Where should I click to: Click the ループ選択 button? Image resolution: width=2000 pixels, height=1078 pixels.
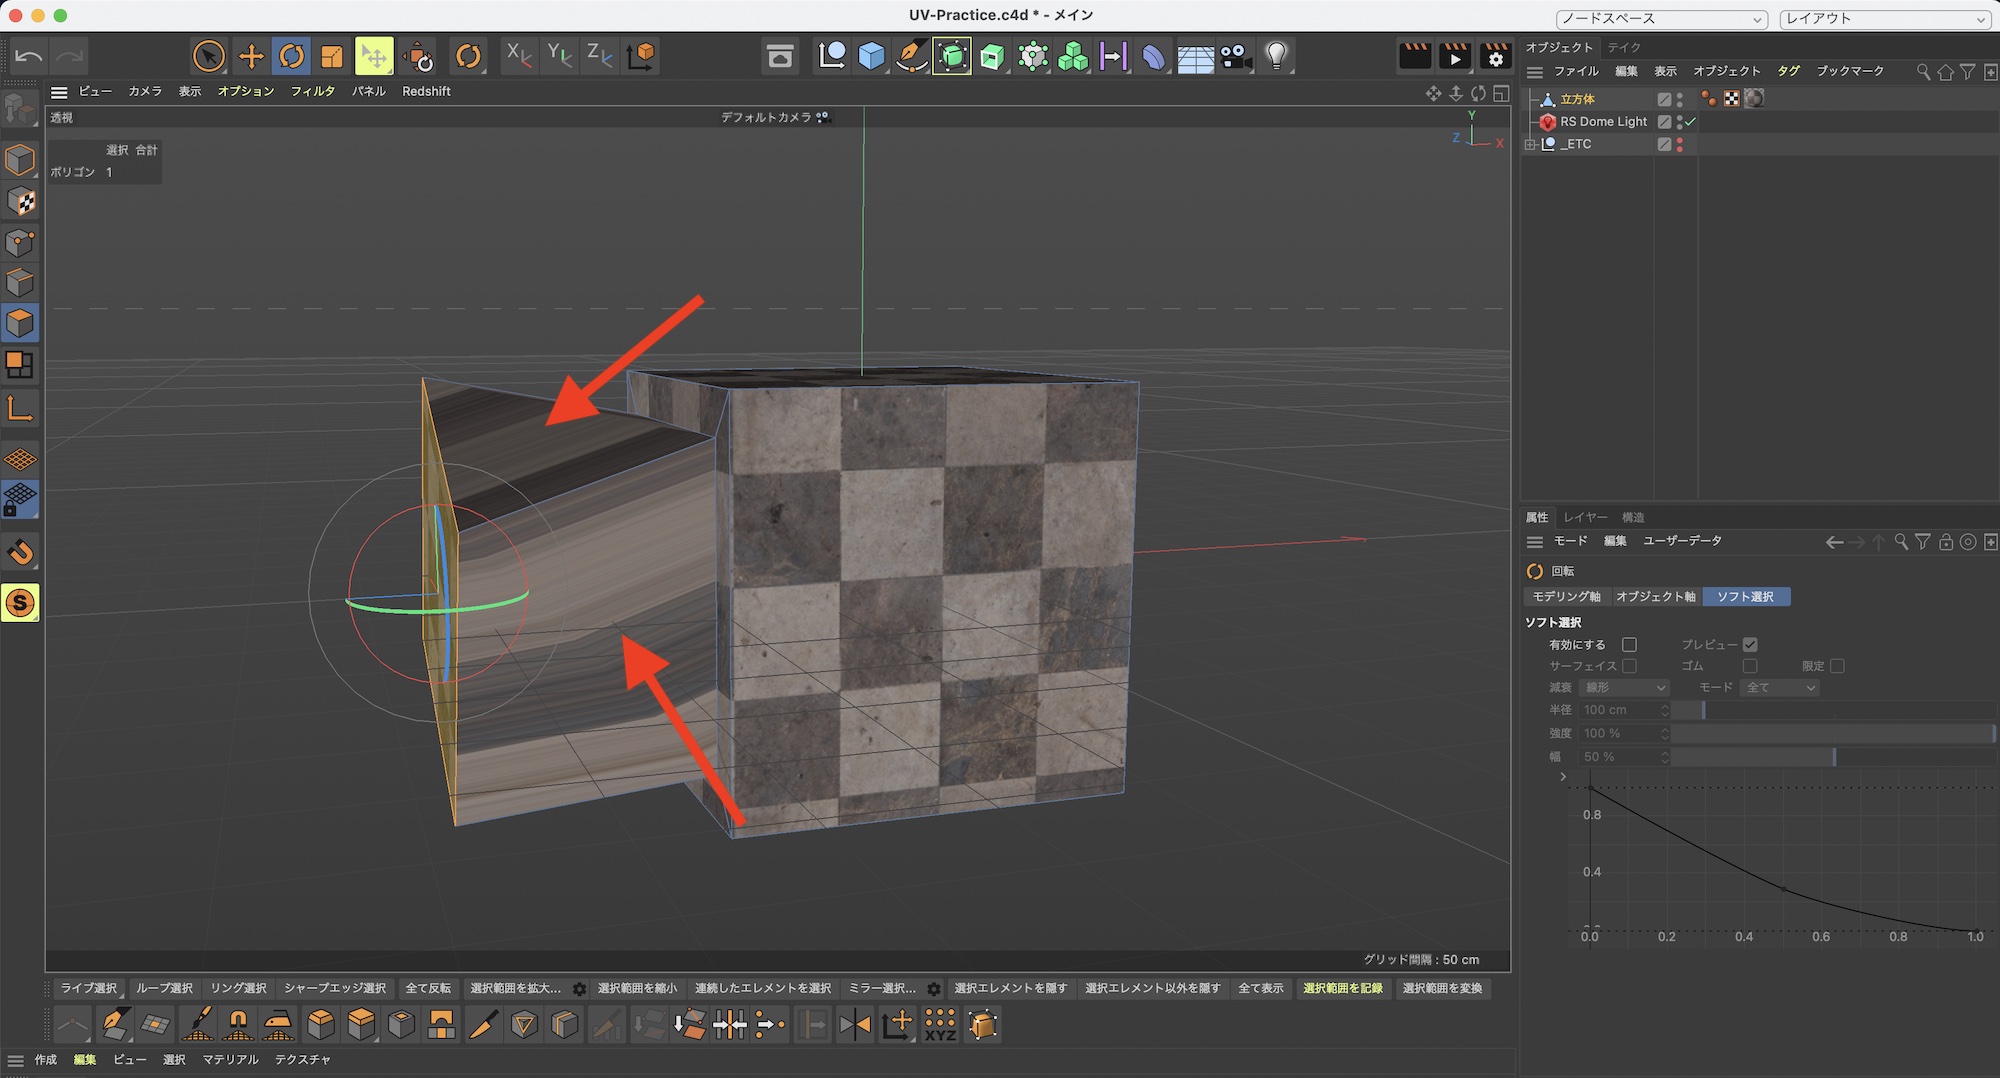click(x=164, y=988)
